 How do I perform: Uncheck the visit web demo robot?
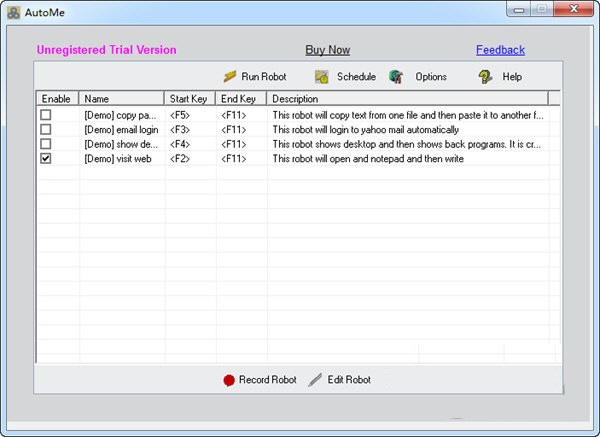(45, 158)
